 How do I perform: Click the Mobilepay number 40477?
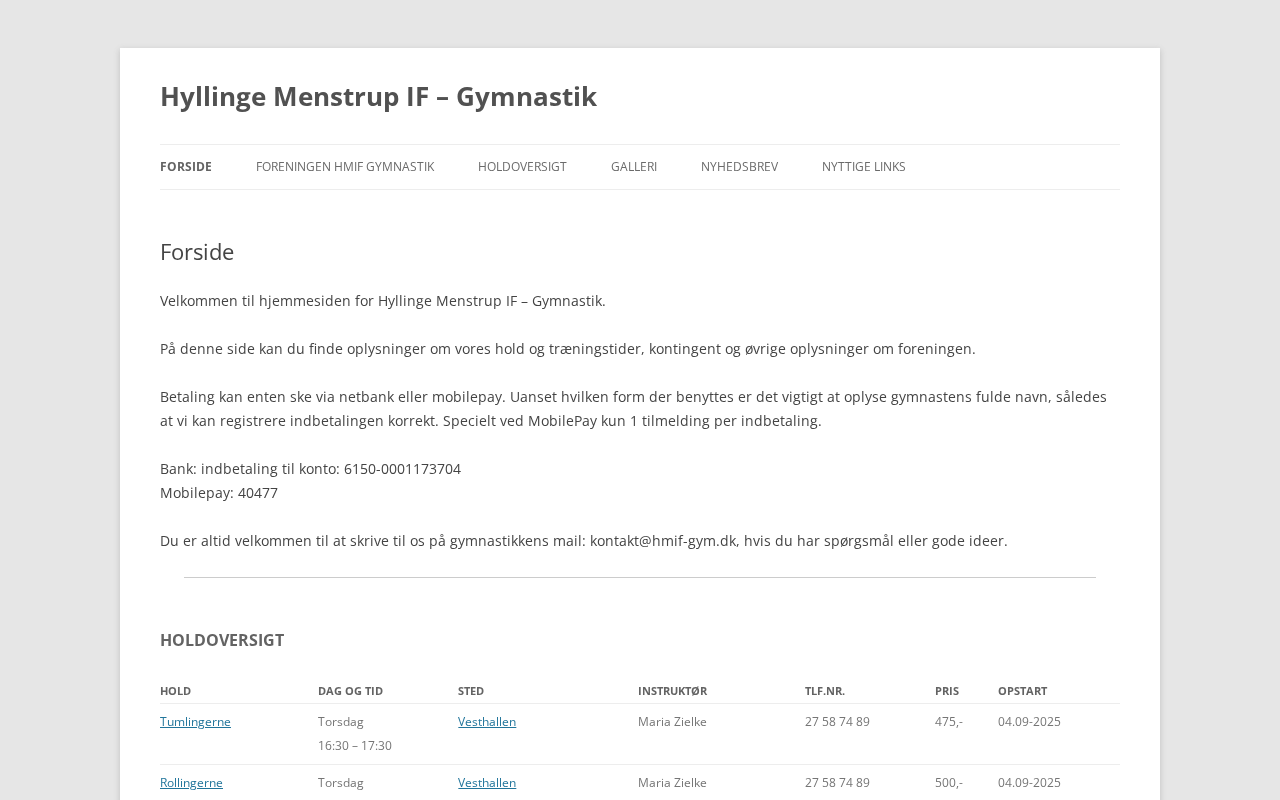coord(258,493)
